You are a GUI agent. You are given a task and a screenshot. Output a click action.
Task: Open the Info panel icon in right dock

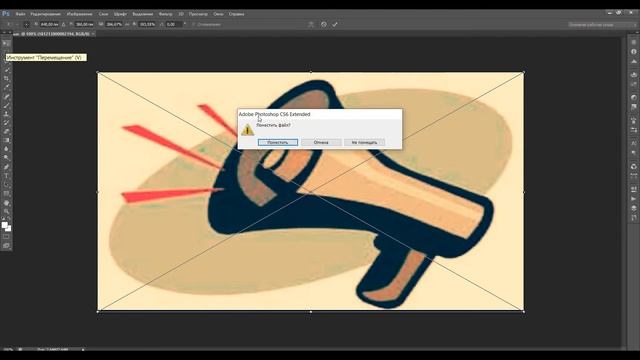tap(633, 52)
